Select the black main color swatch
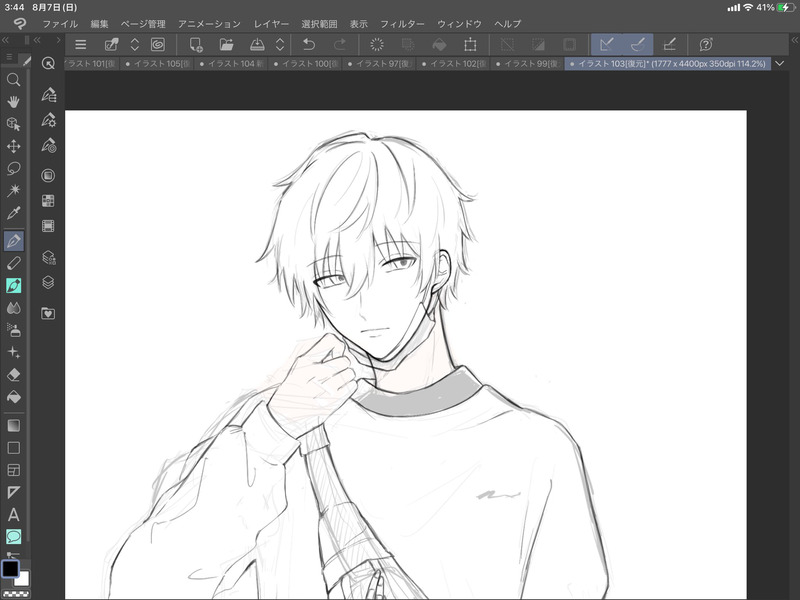 (10, 568)
